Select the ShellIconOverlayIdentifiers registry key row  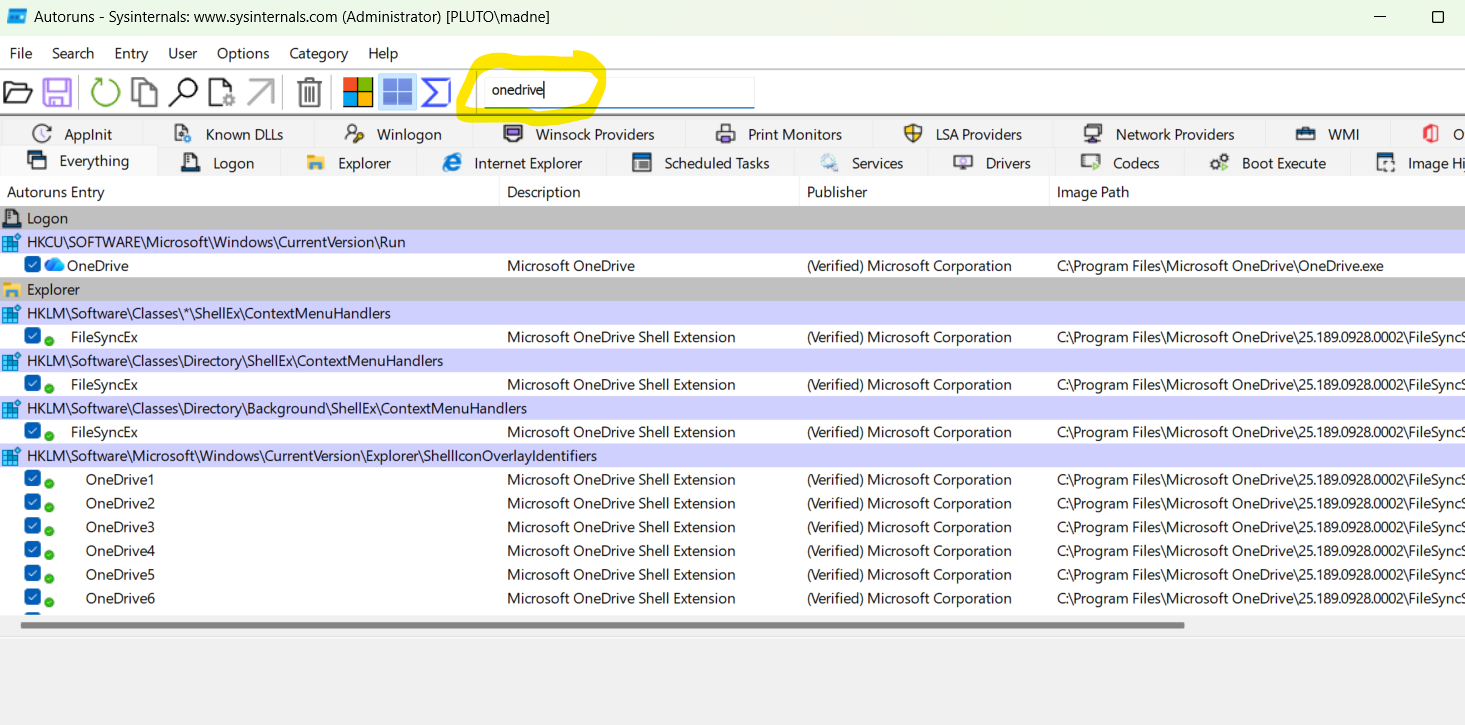click(x=732, y=456)
